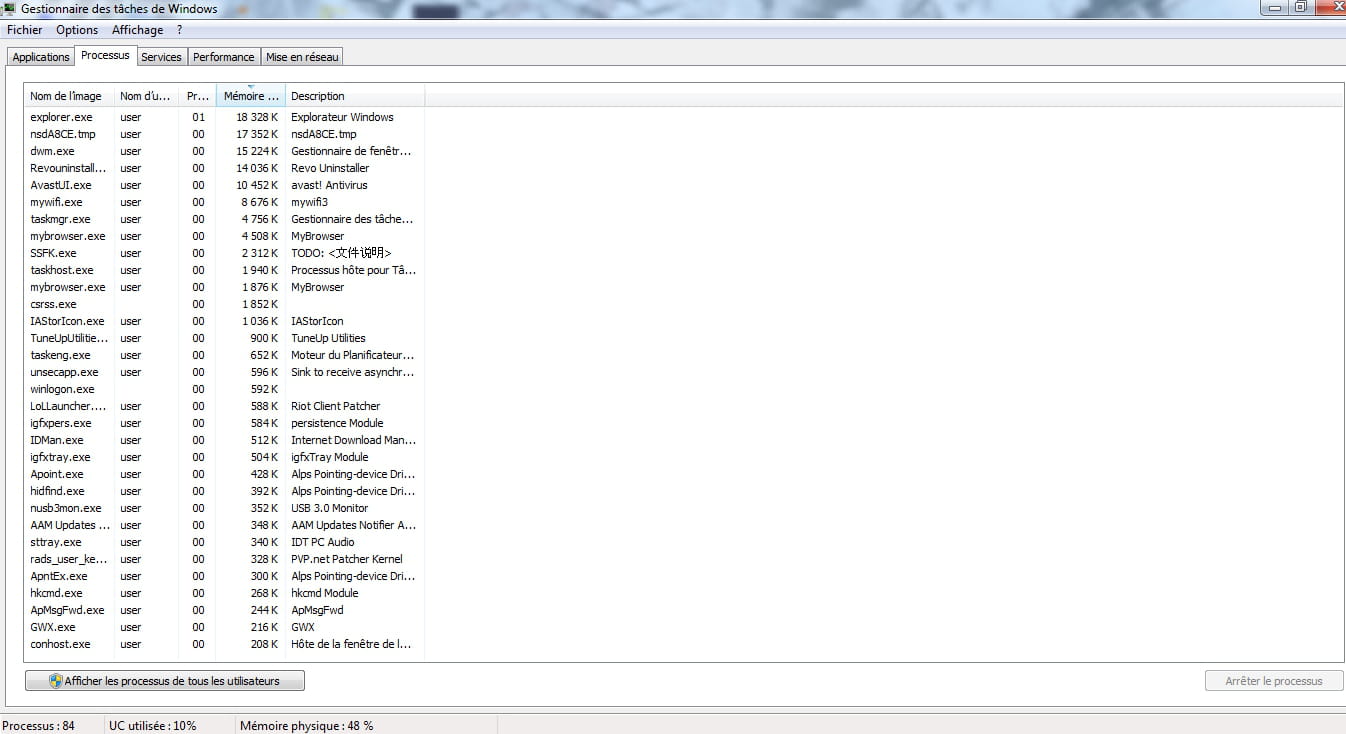
Task: Click UC utilisée : 10% status entry
Action: [153, 726]
